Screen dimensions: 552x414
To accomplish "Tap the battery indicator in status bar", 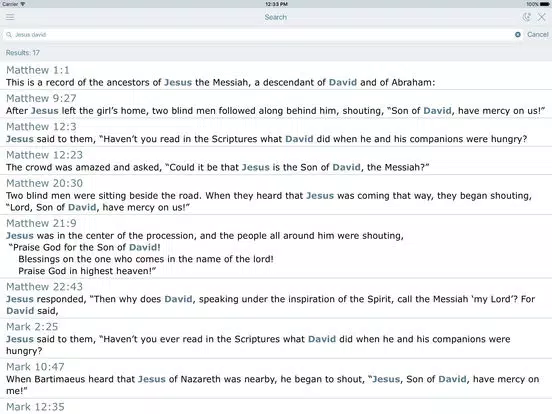I will click(x=544, y=4).
